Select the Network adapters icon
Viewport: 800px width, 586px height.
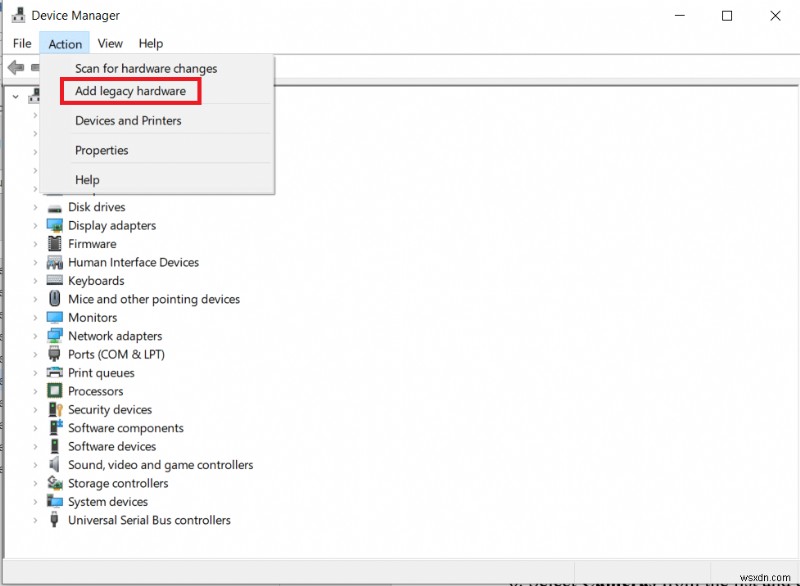click(x=53, y=336)
